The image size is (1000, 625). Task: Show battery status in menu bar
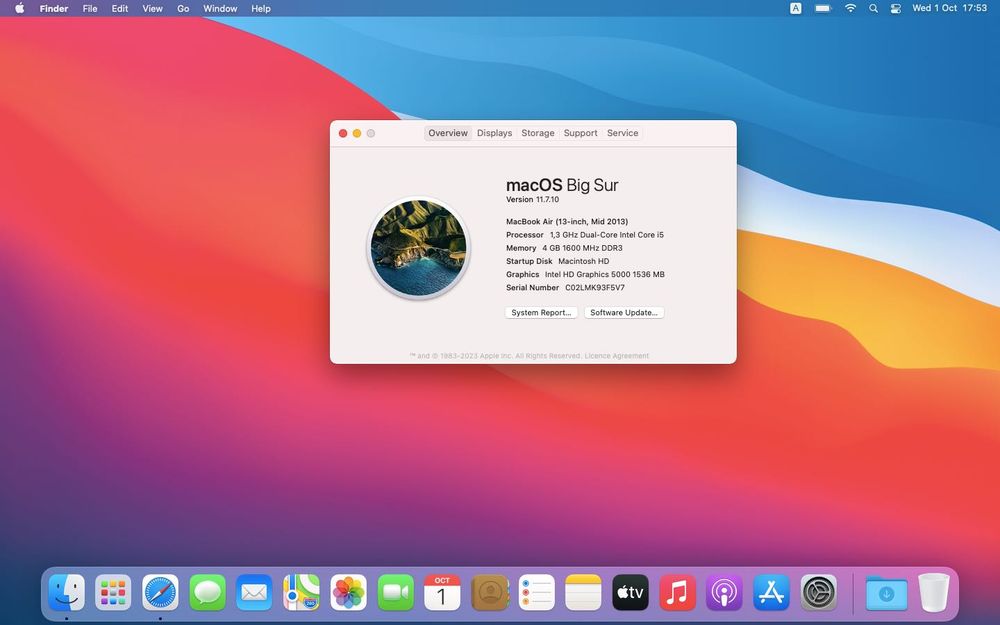tap(823, 8)
